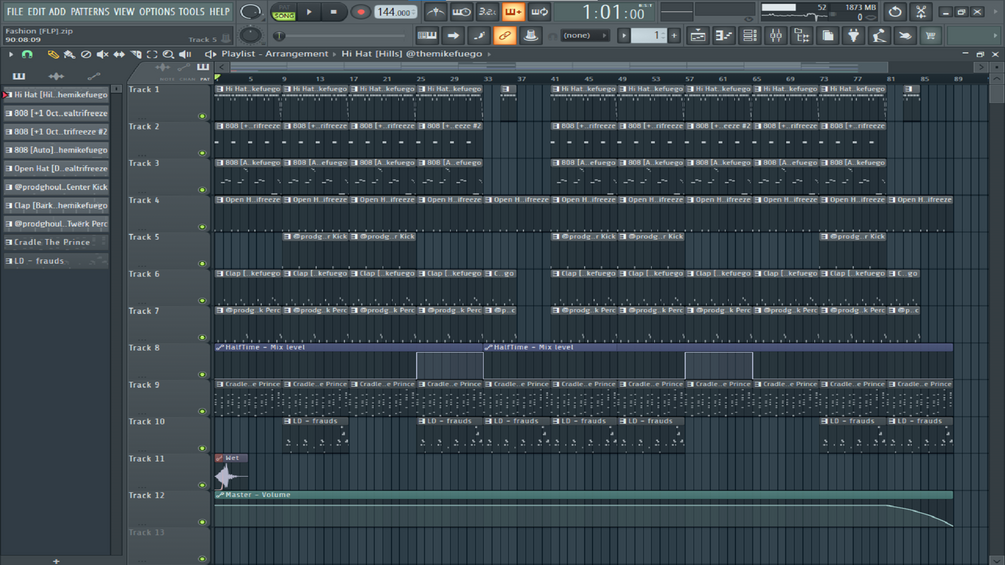Select the Slip tool
This screenshot has height=565, width=1005.
[119, 54]
